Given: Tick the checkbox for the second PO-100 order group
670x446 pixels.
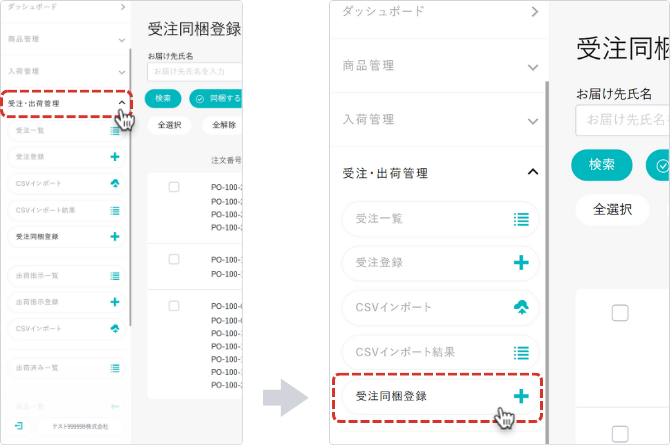Looking at the screenshot, I should pyautogui.click(x=174, y=259).
